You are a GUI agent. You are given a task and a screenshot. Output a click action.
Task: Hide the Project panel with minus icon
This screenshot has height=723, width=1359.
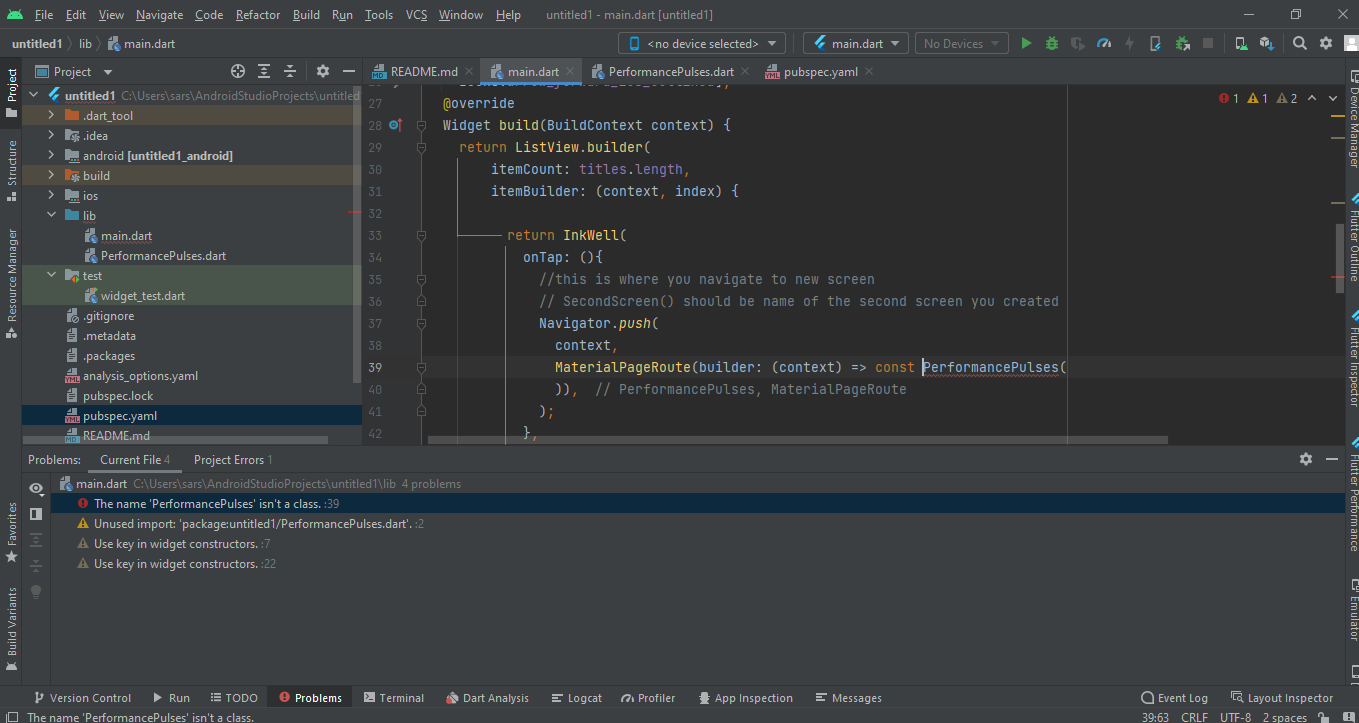tap(348, 71)
